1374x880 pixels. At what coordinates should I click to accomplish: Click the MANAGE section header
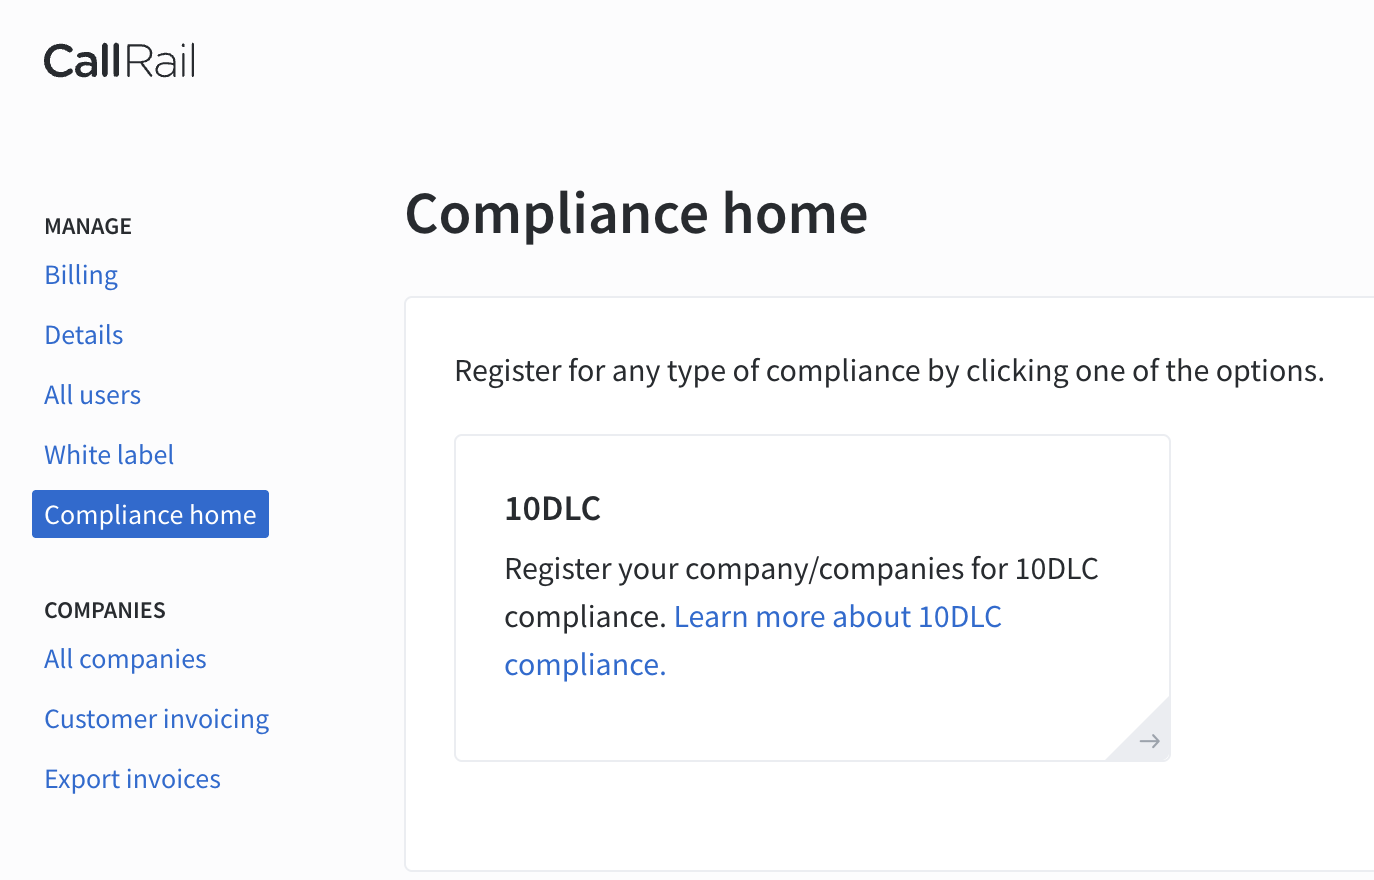(87, 226)
